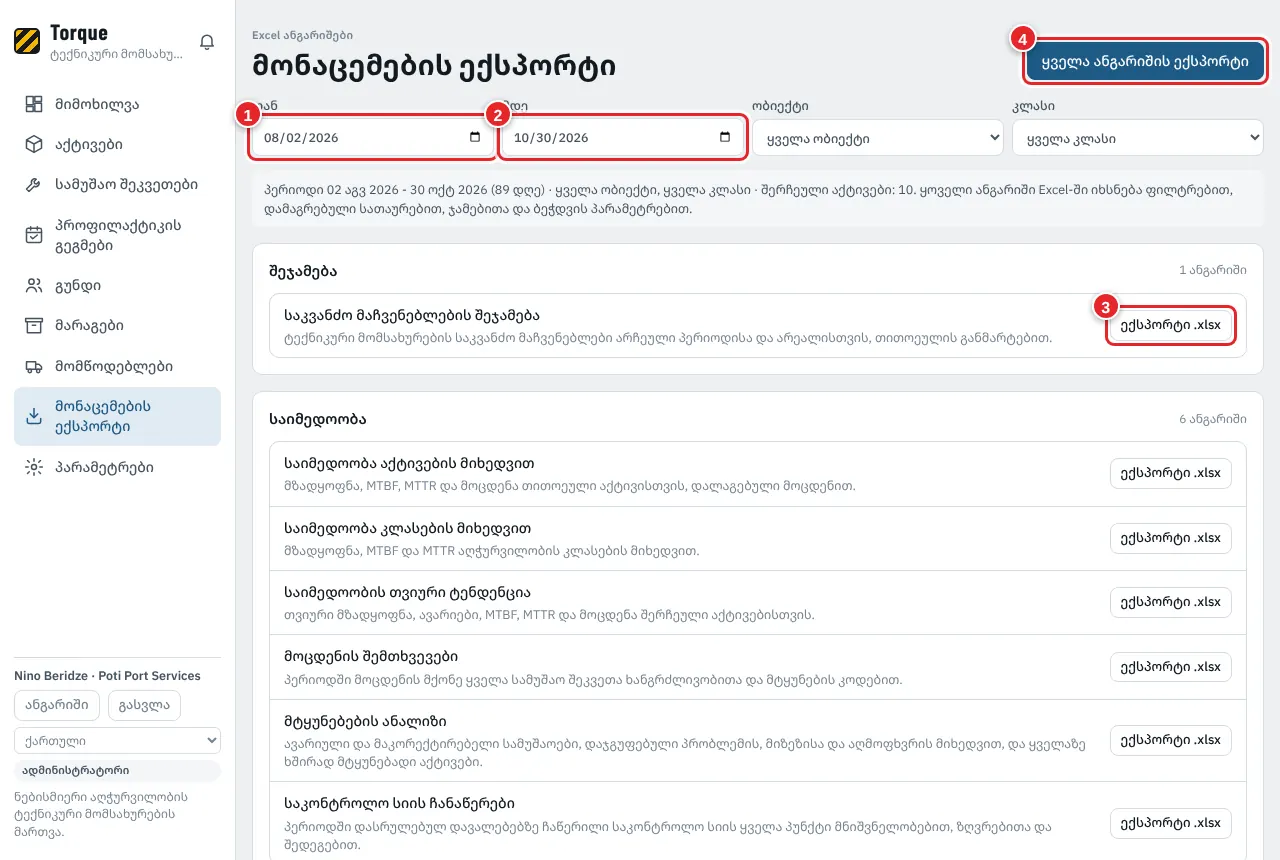Click the აქტივები cube icon

(x=34, y=144)
